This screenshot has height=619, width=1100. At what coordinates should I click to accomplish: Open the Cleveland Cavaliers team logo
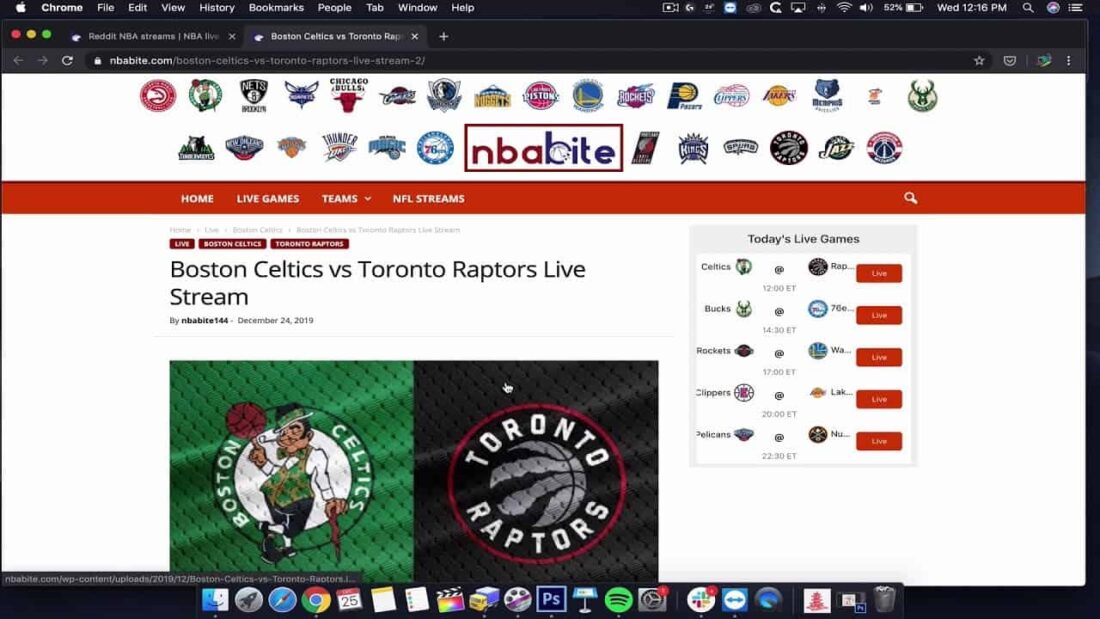pos(398,95)
